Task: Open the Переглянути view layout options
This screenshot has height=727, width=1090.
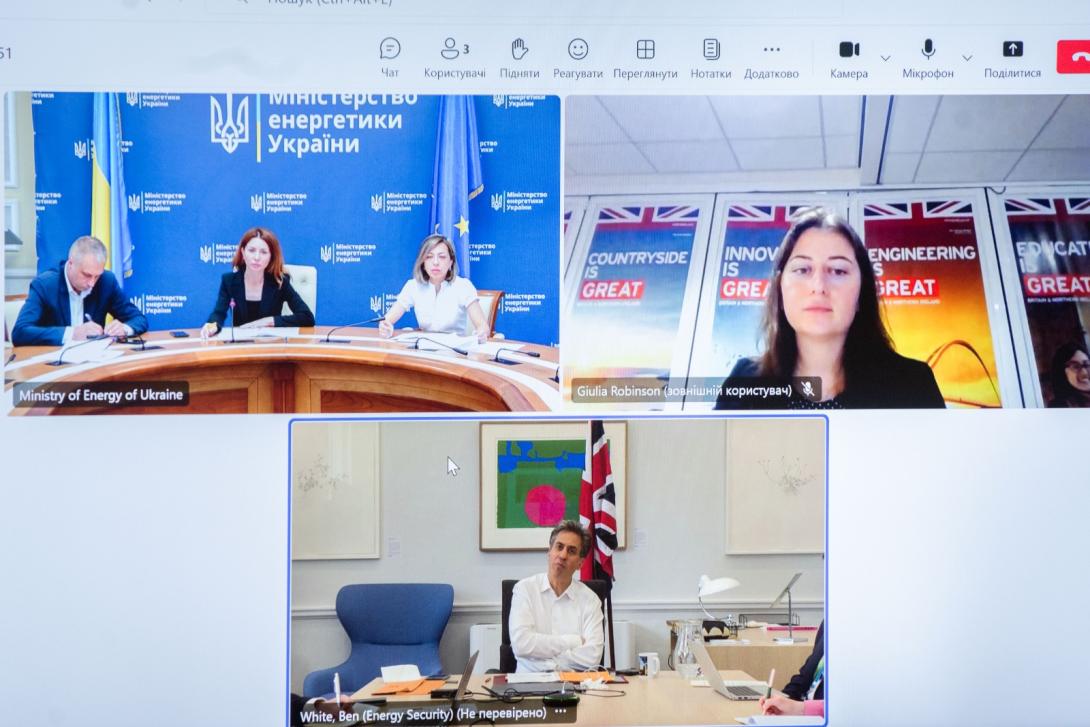Action: [645, 49]
